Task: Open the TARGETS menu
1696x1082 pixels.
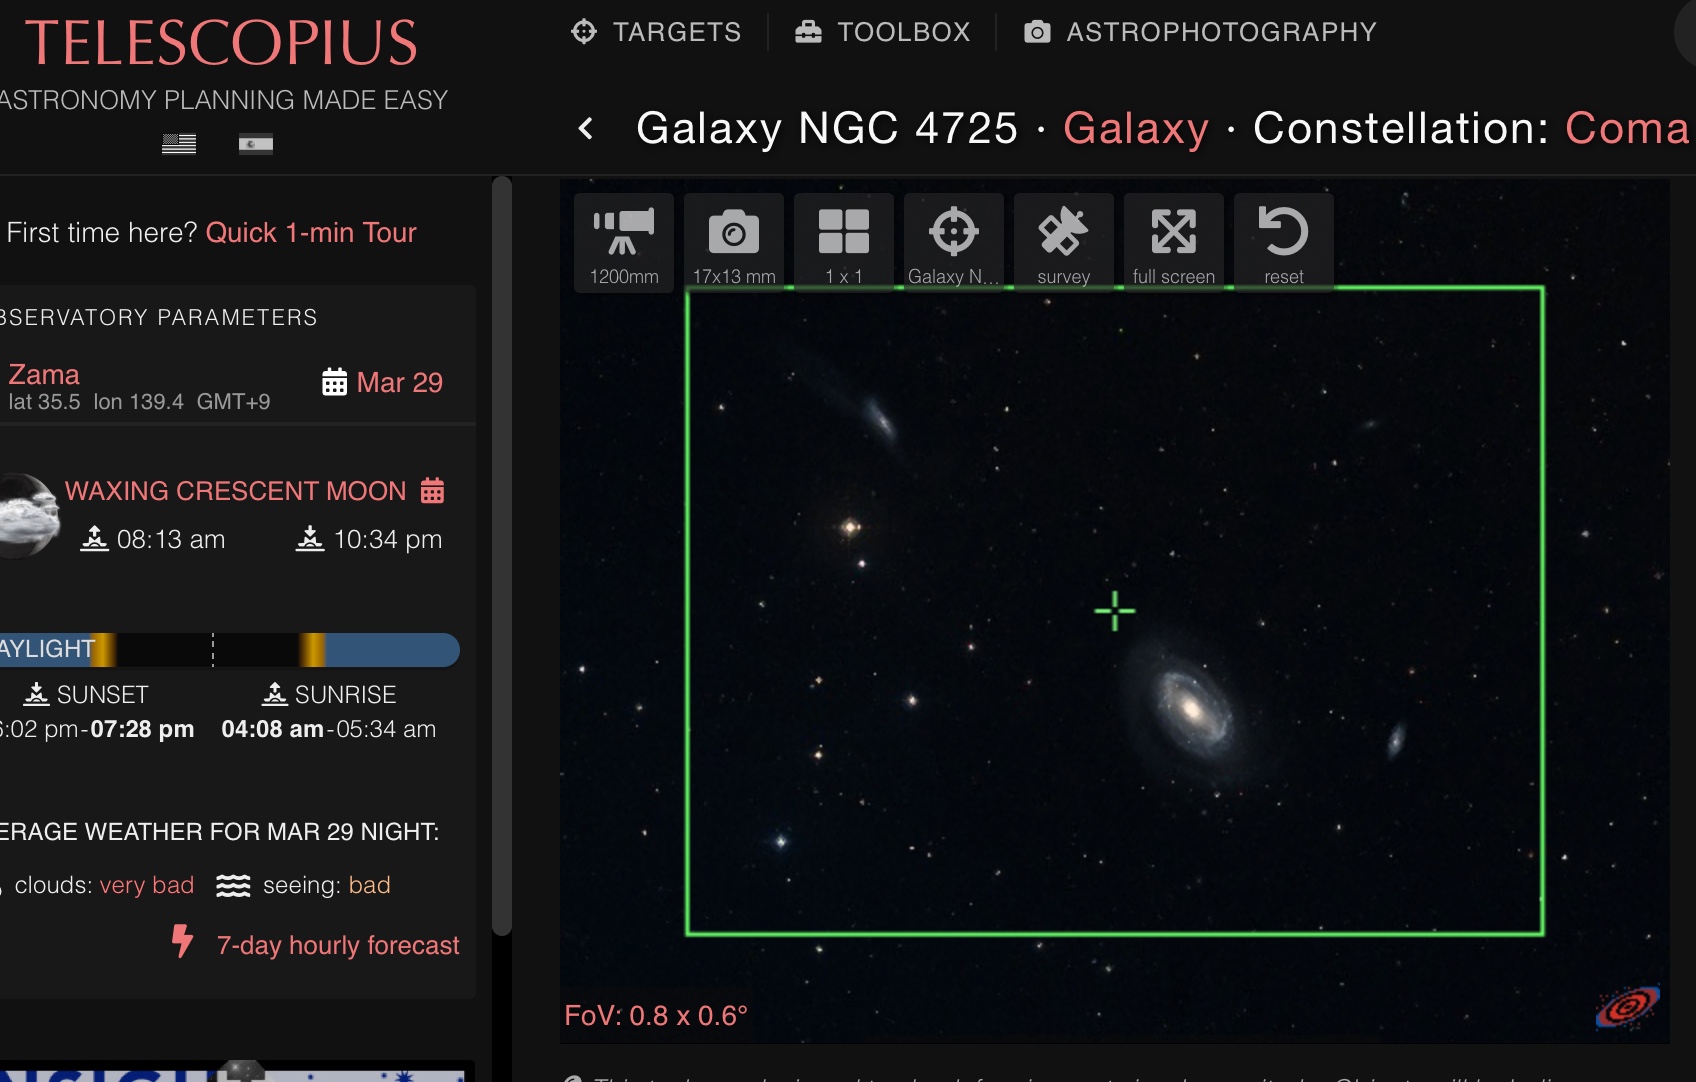Action: click(655, 32)
